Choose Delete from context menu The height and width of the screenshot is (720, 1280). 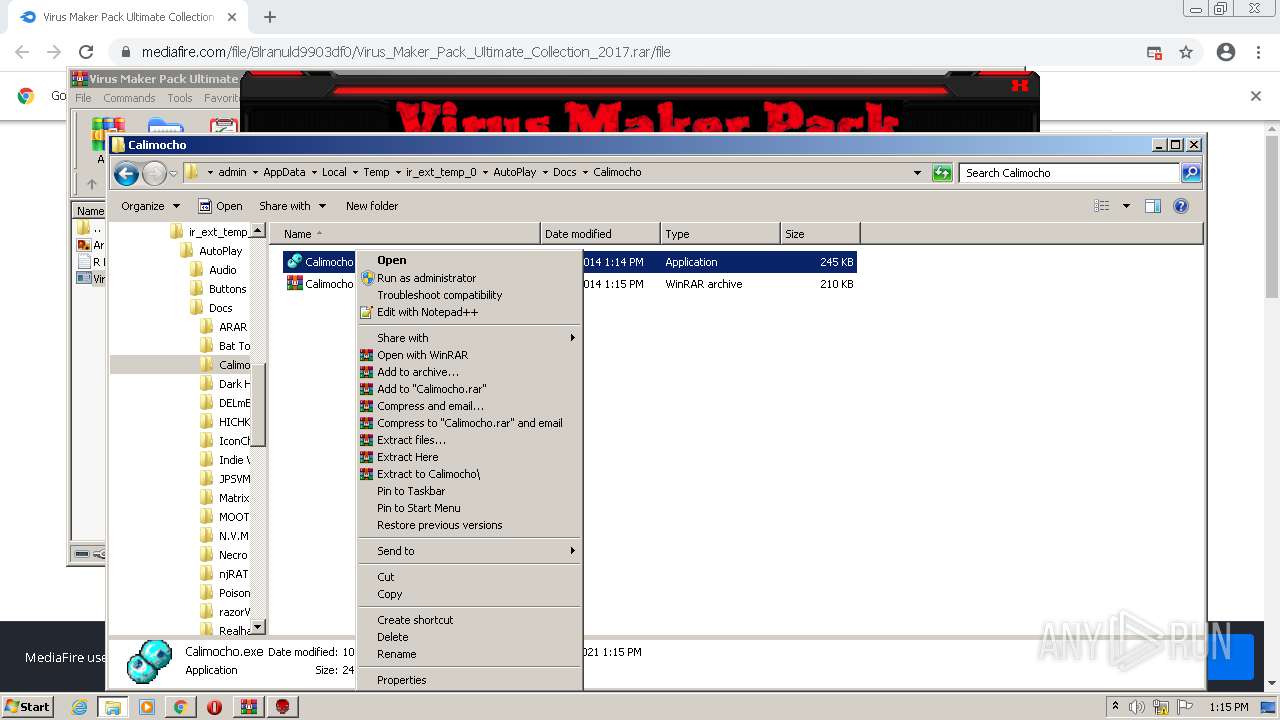393,637
